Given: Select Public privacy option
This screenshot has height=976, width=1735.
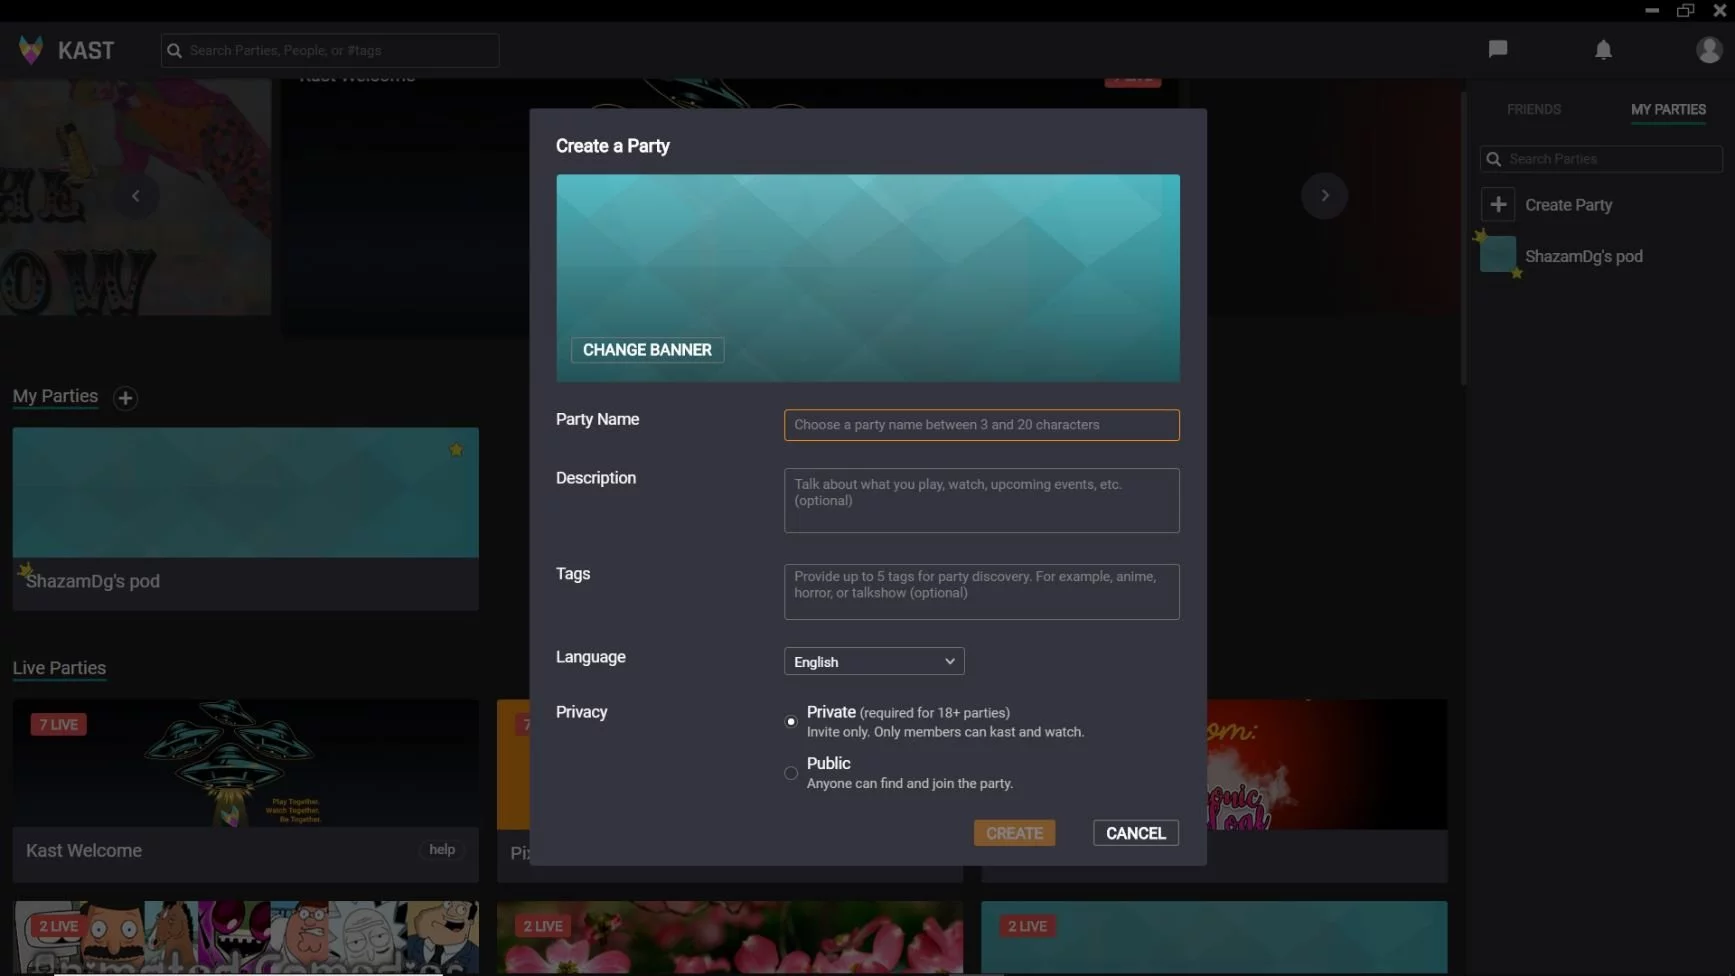Looking at the screenshot, I should pyautogui.click(x=791, y=773).
